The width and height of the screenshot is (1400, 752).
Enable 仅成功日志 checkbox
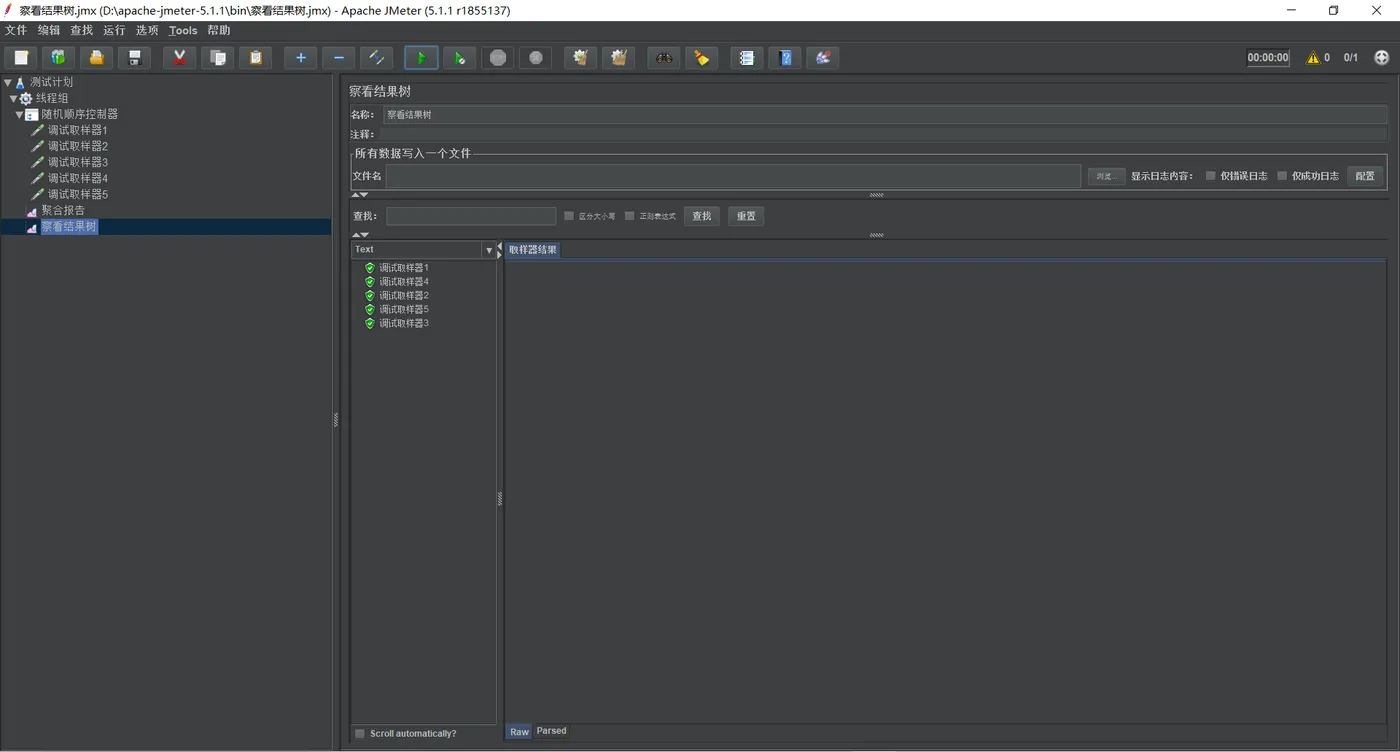pos(1282,176)
